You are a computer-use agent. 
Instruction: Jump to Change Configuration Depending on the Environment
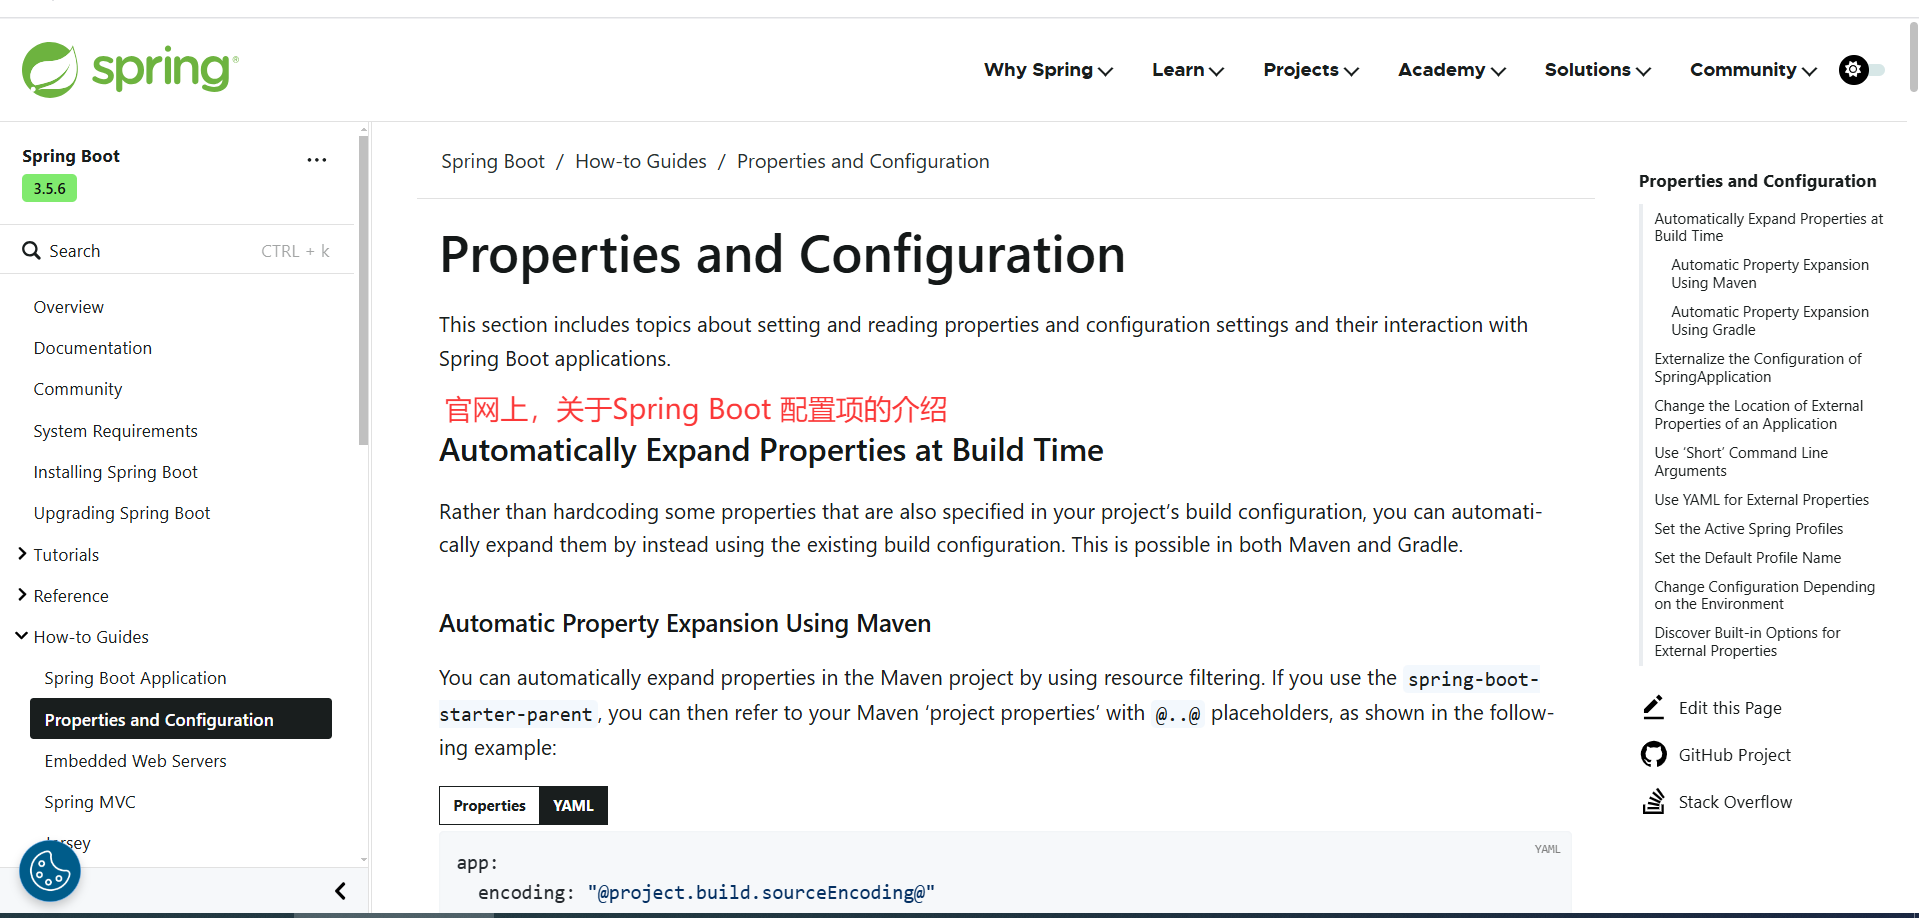[x=1764, y=595]
